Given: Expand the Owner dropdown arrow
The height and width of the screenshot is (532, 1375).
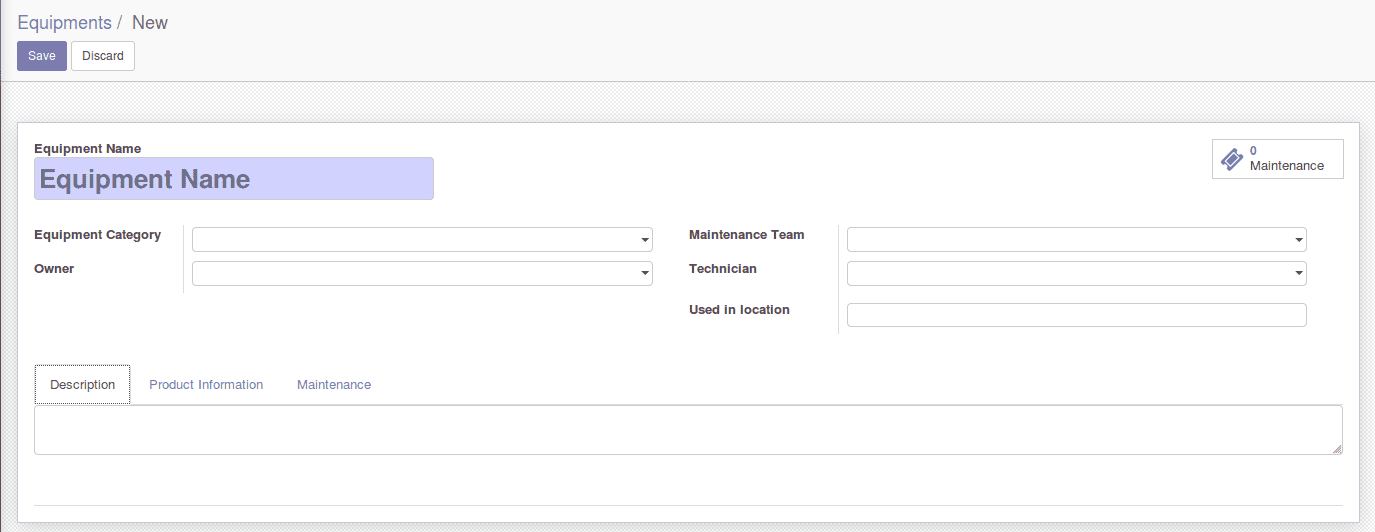Looking at the screenshot, I should click(x=645, y=274).
